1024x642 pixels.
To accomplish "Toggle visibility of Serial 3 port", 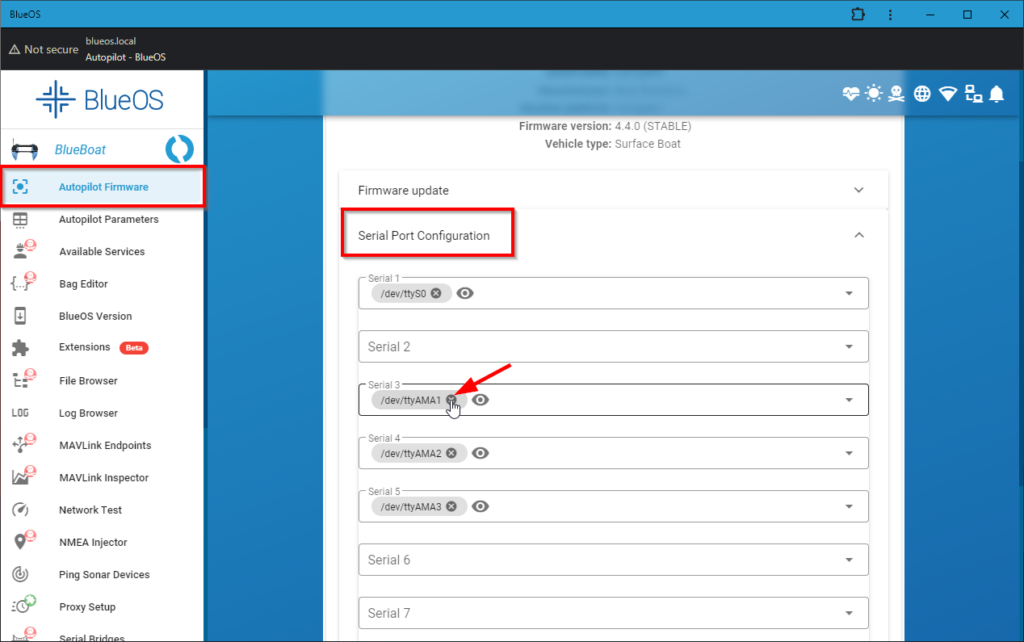I will pyautogui.click(x=480, y=399).
